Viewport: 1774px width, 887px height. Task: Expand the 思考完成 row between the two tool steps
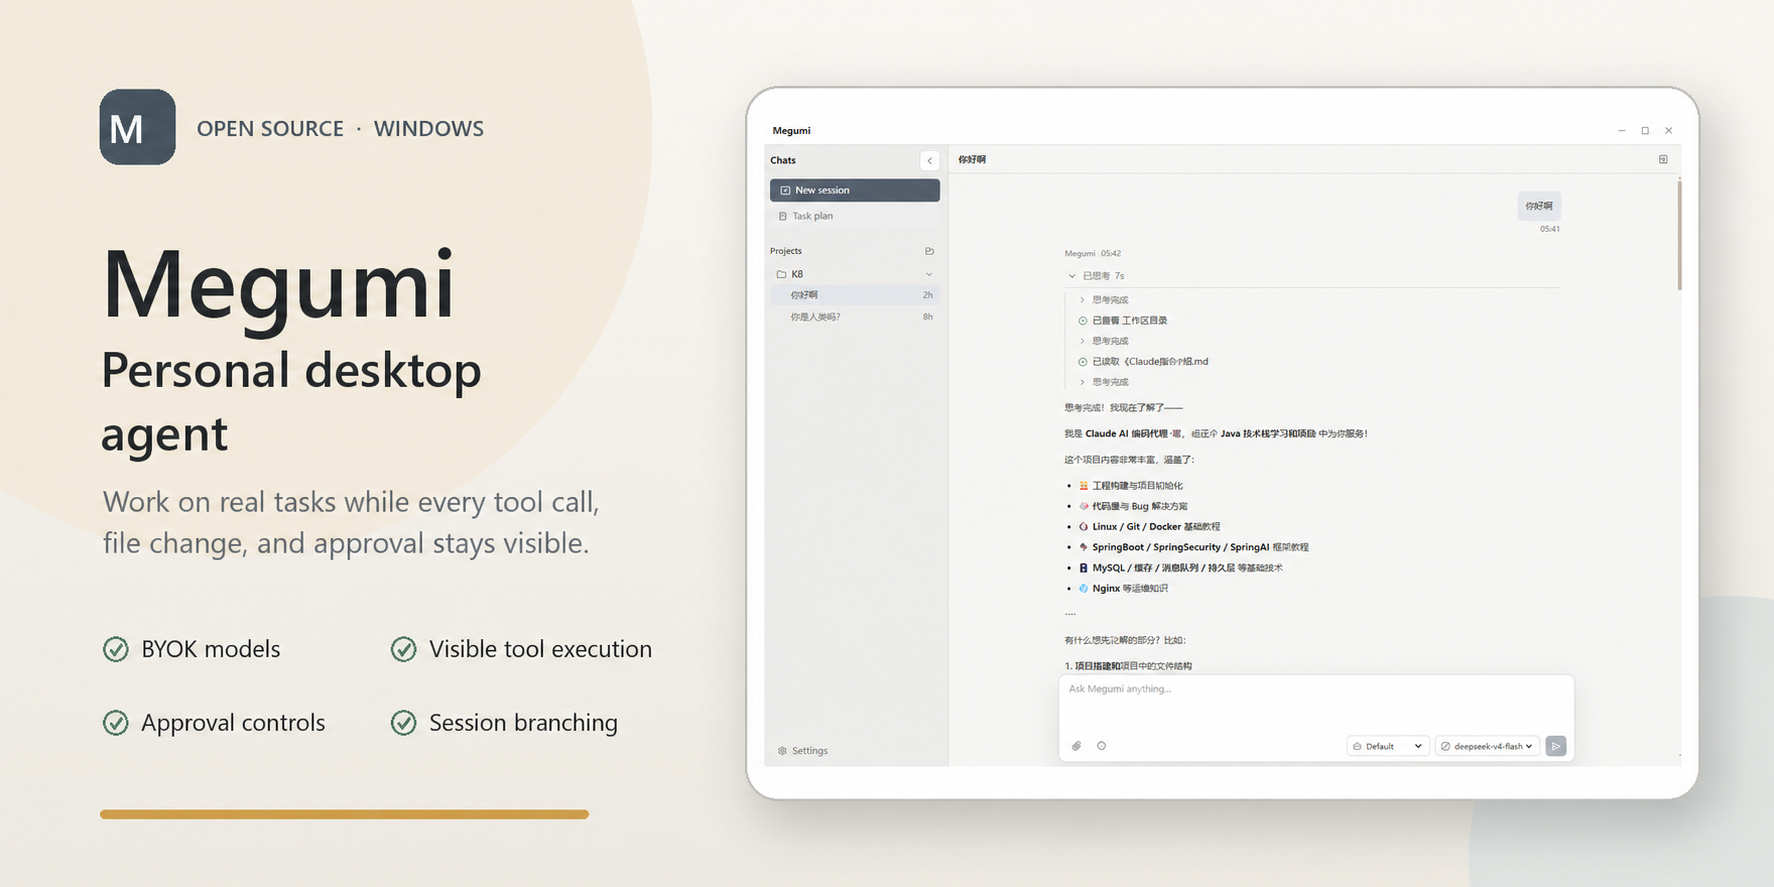tap(1104, 341)
